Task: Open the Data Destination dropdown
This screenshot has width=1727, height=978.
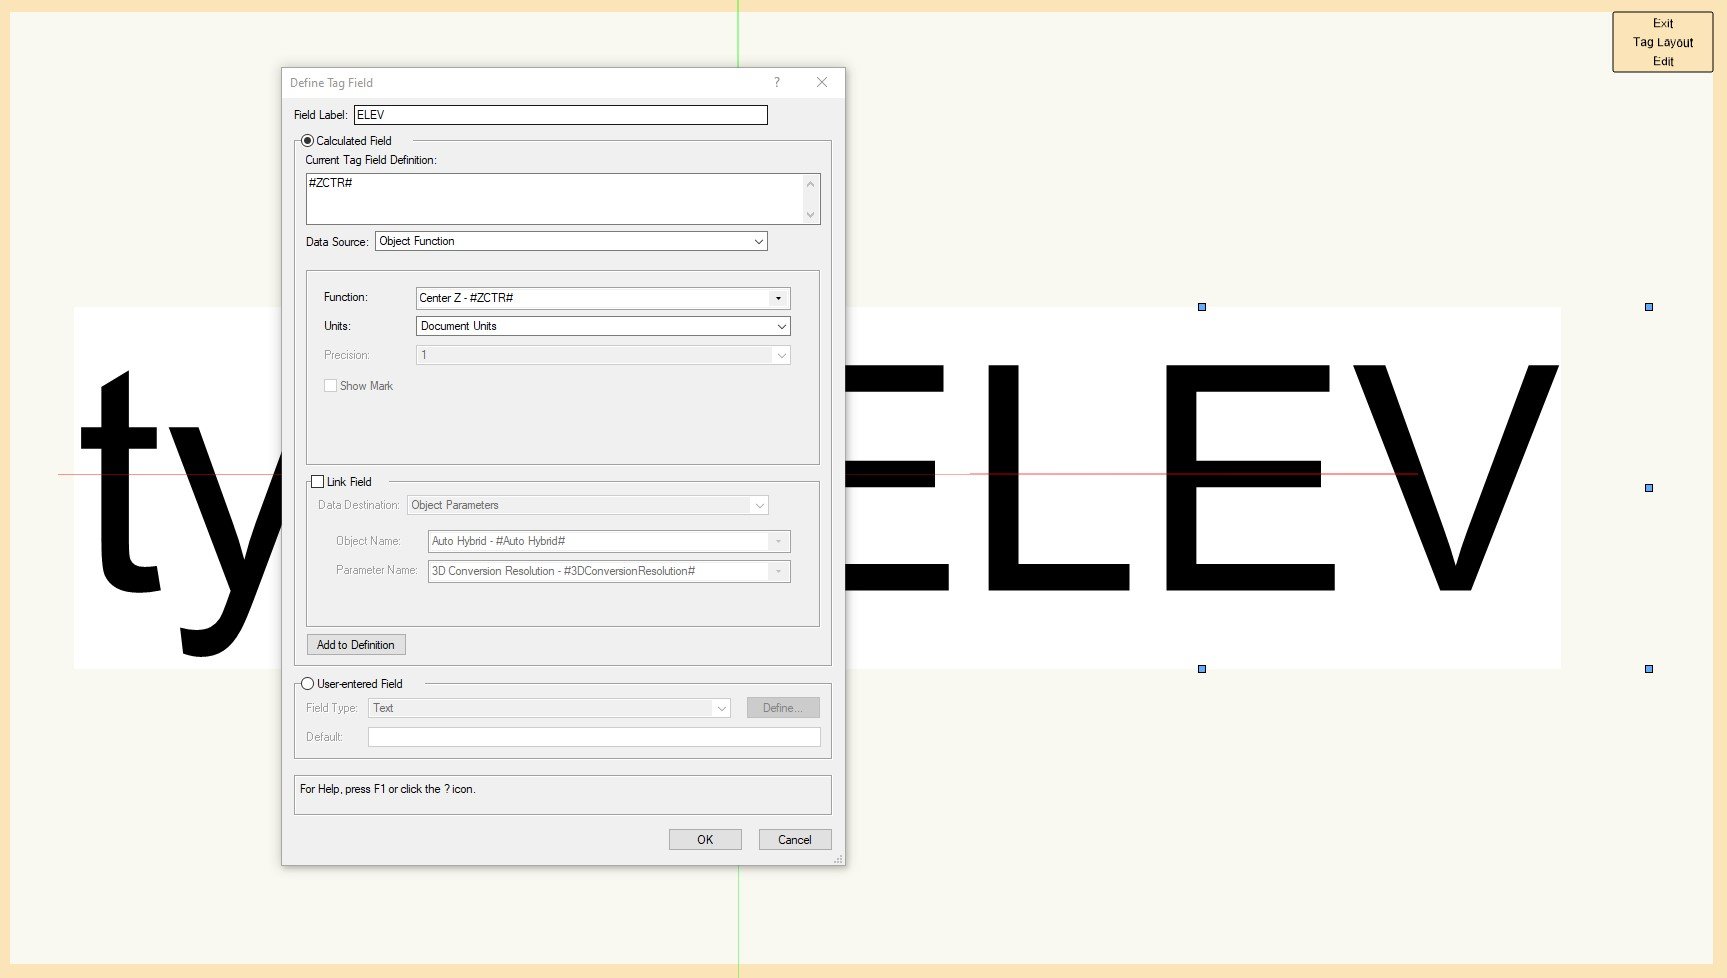Action: [x=759, y=505]
